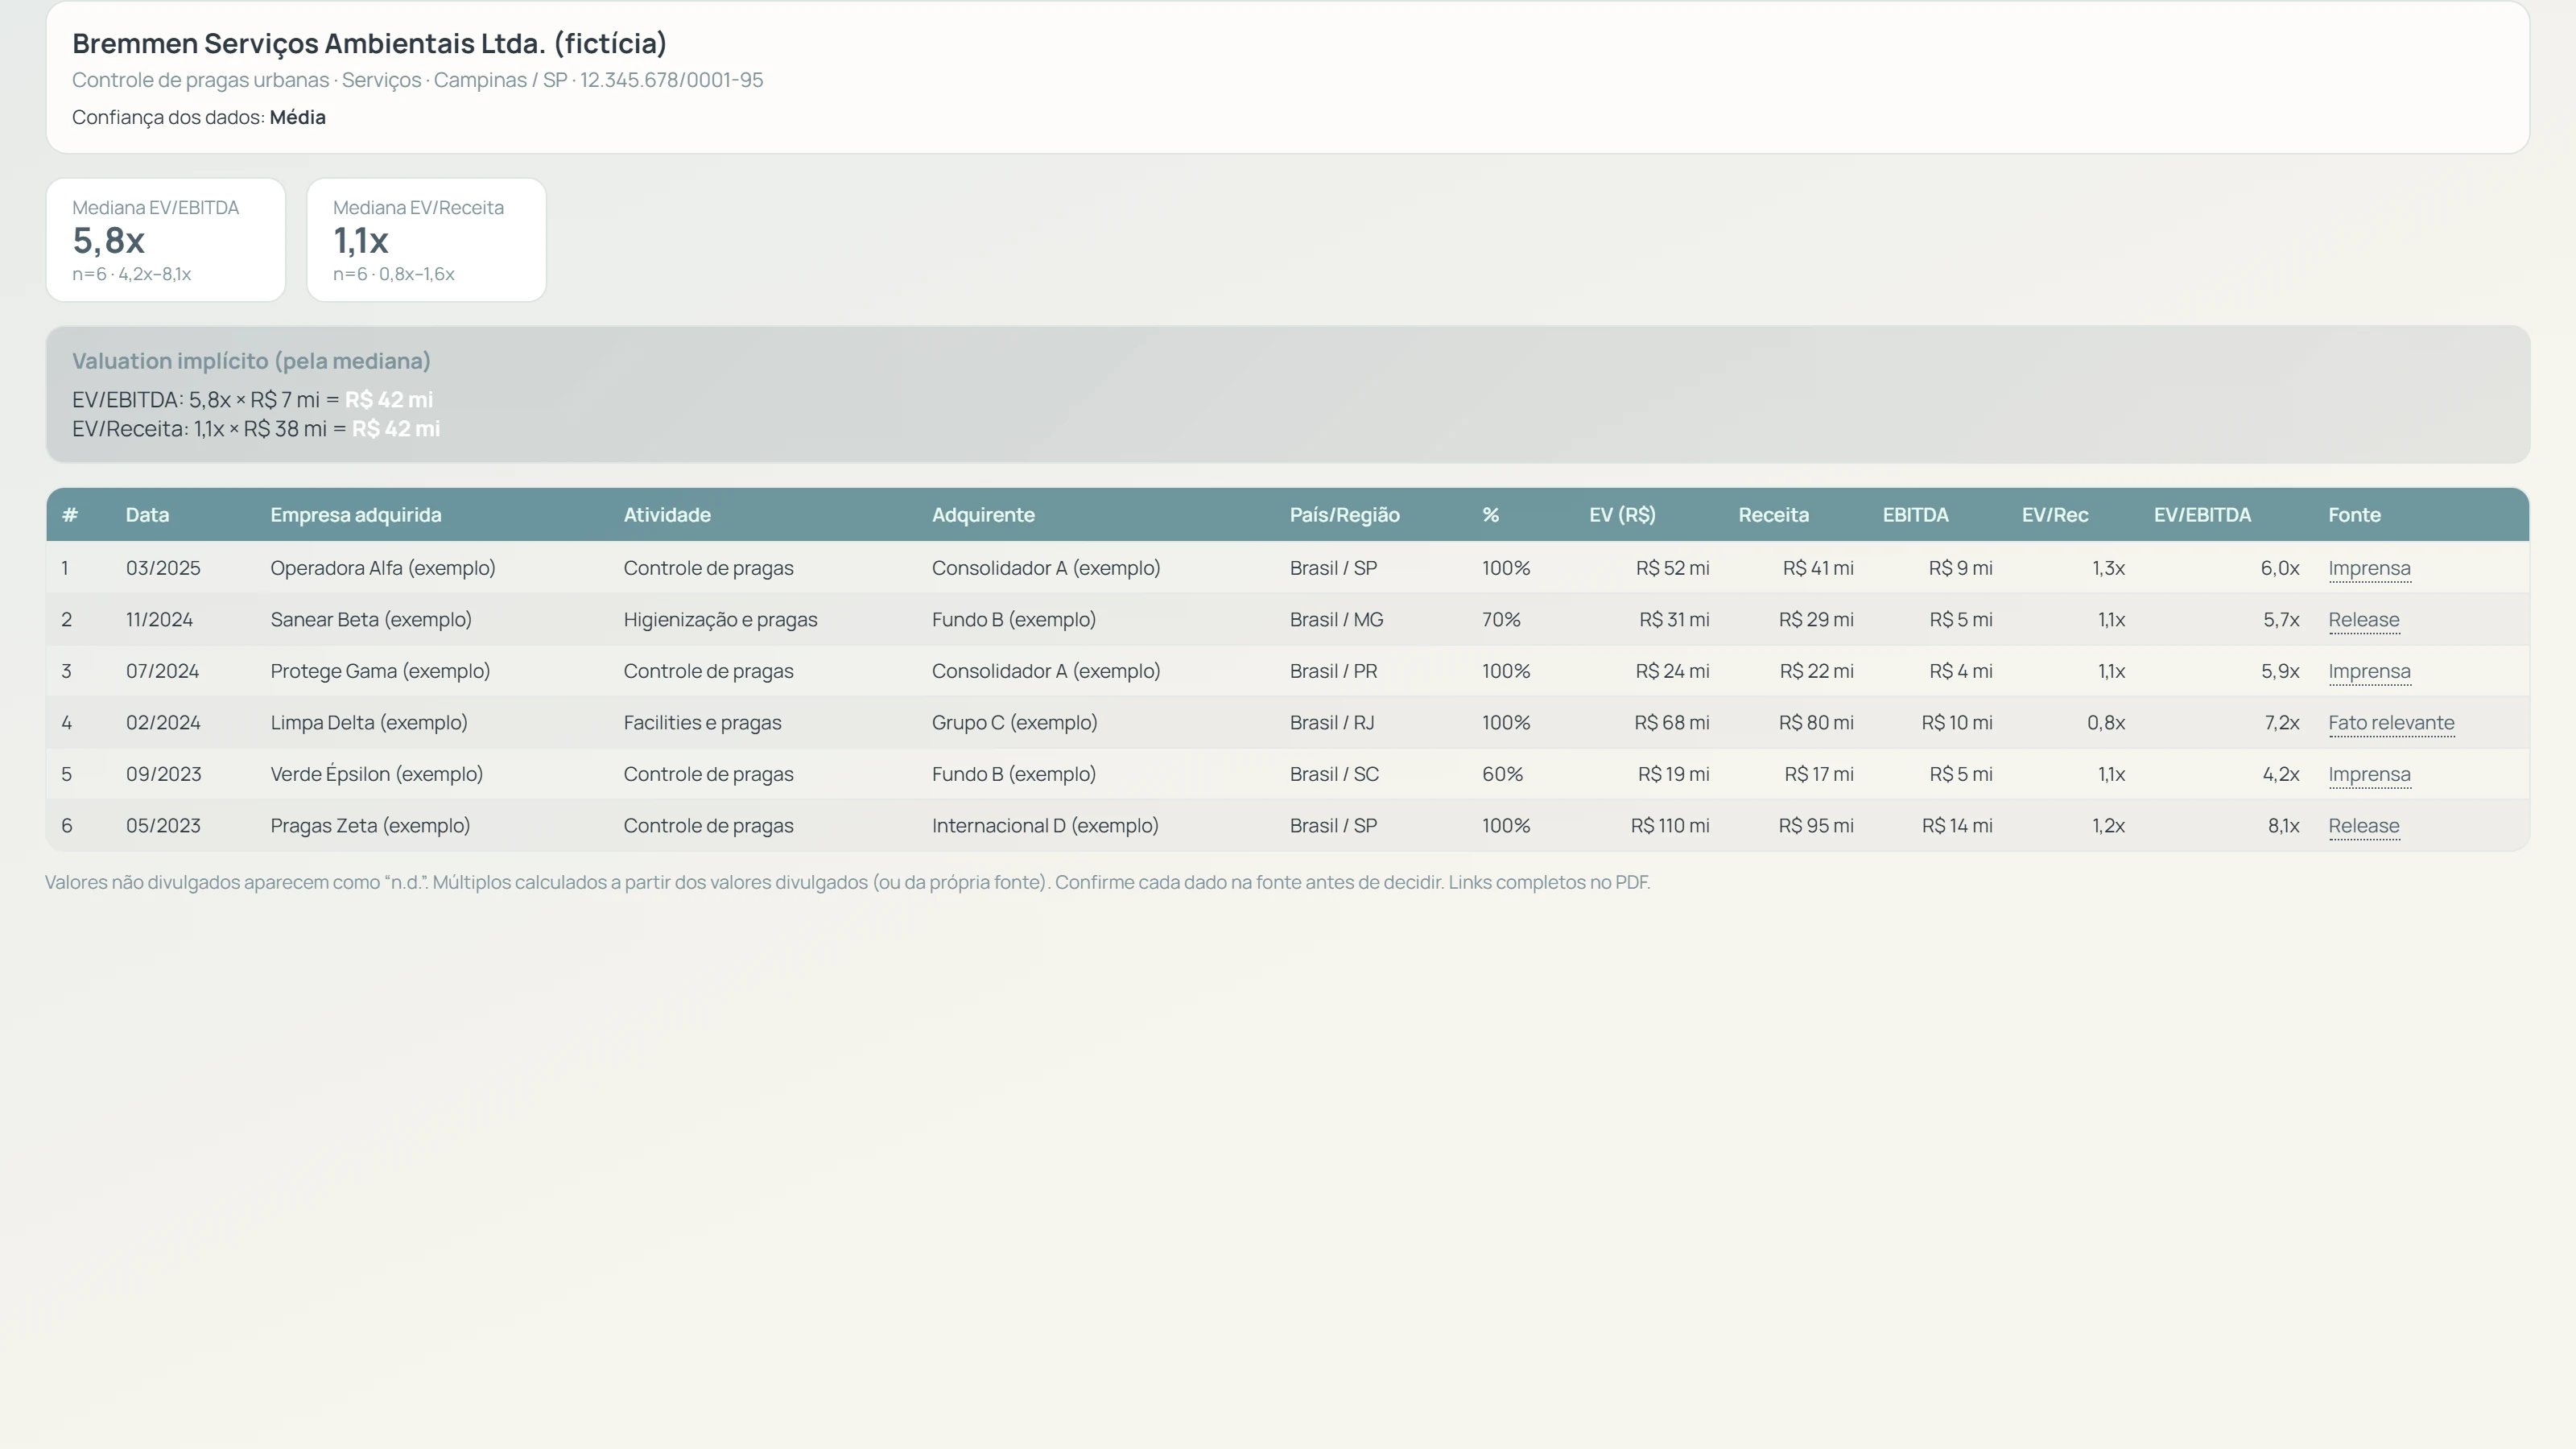Click the 70% stake cell
The width and height of the screenshot is (2576, 1449).
click(x=1501, y=620)
